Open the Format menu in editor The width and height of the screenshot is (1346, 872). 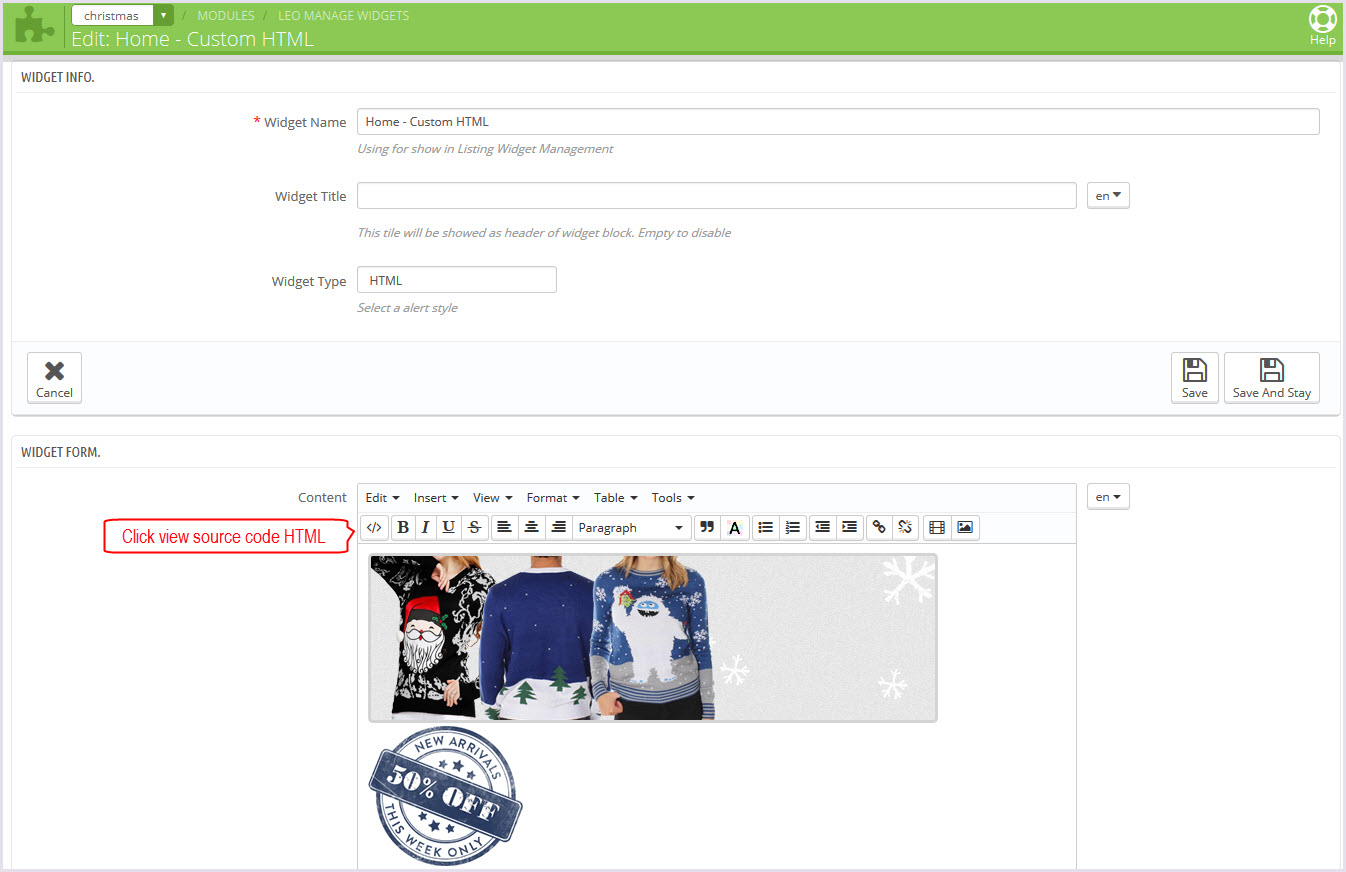[x=553, y=497]
